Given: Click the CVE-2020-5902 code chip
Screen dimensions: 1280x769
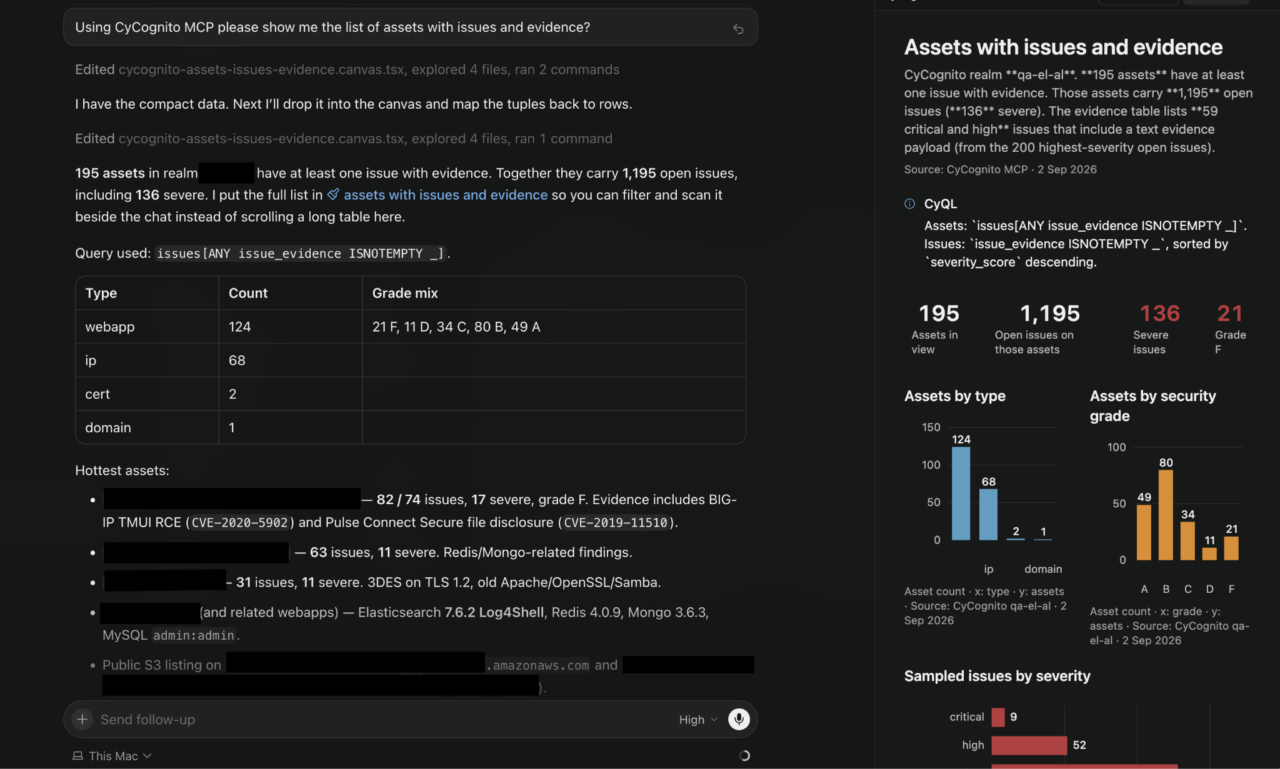Looking at the screenshot, I should (239, 522).
